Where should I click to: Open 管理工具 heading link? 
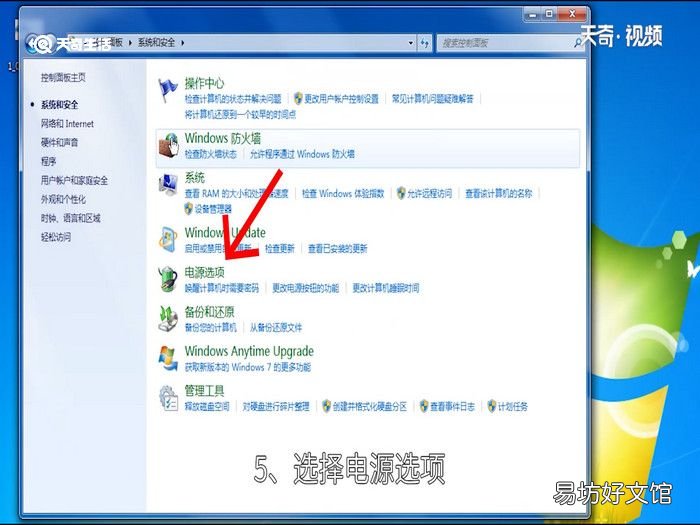coord(204,391)
